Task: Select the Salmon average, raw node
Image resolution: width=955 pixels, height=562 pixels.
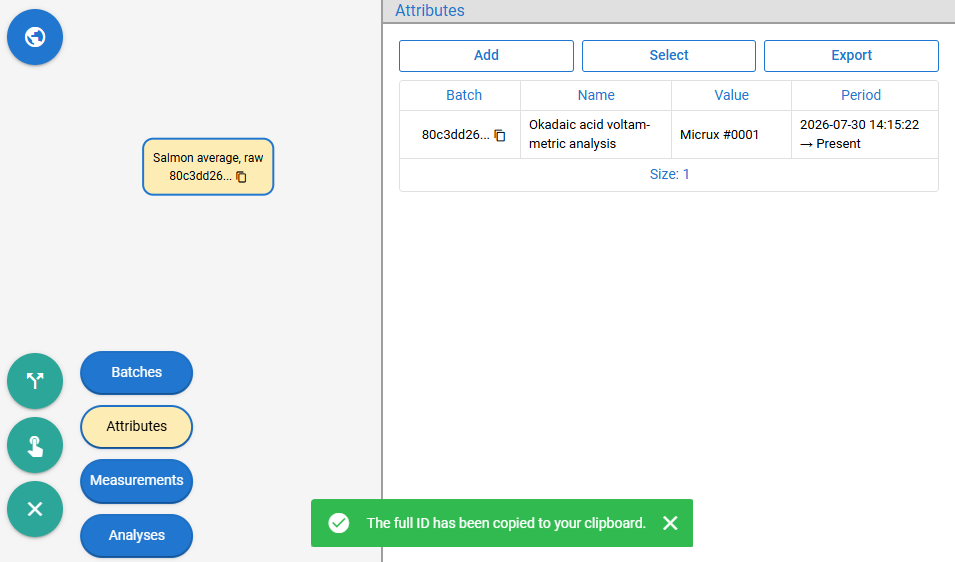Action: click(208, 166)
